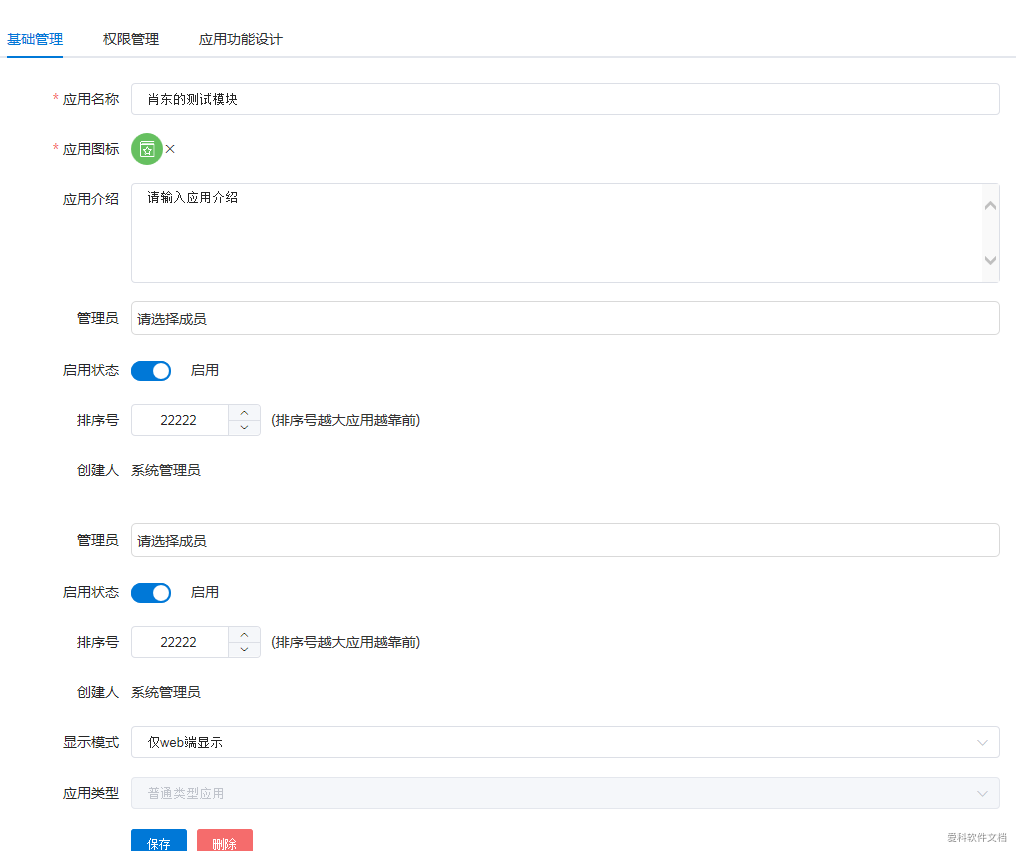Toggle the second 启用状态 switch
The image size is (1016, 851).
click(151, 592)
